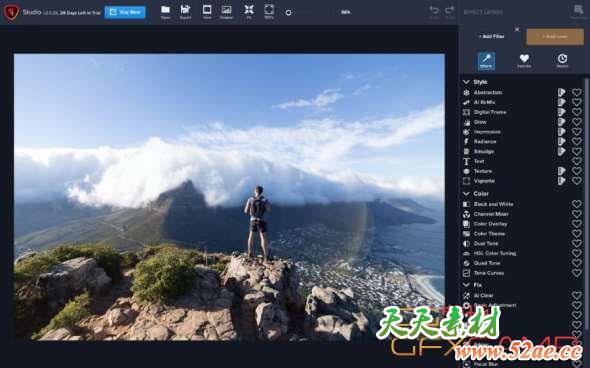Screen dimensions: 590x368
Task: Favorite the HSL Color Tuning filter
Action: (577, 253)
